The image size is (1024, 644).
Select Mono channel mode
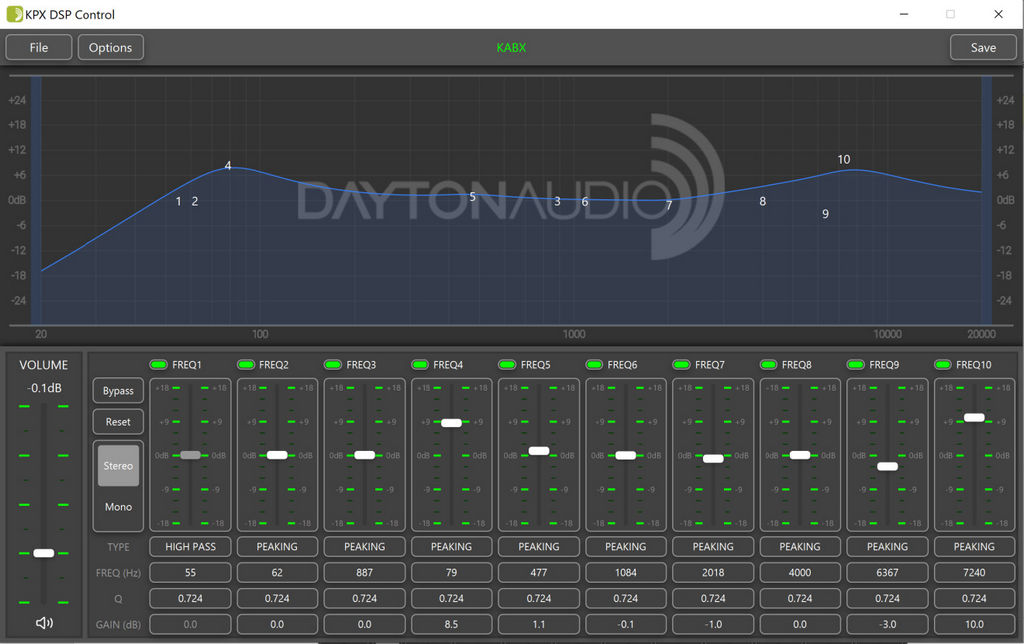(x=118, y=507)
